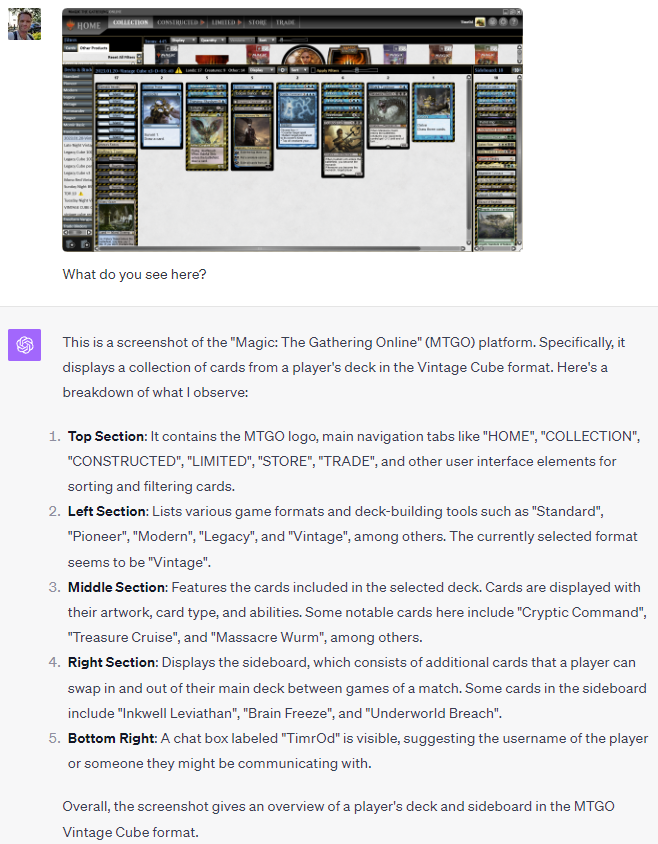Switch to the COLLECTION tab
The image size is (658, 844).
(x=130, y=22)
